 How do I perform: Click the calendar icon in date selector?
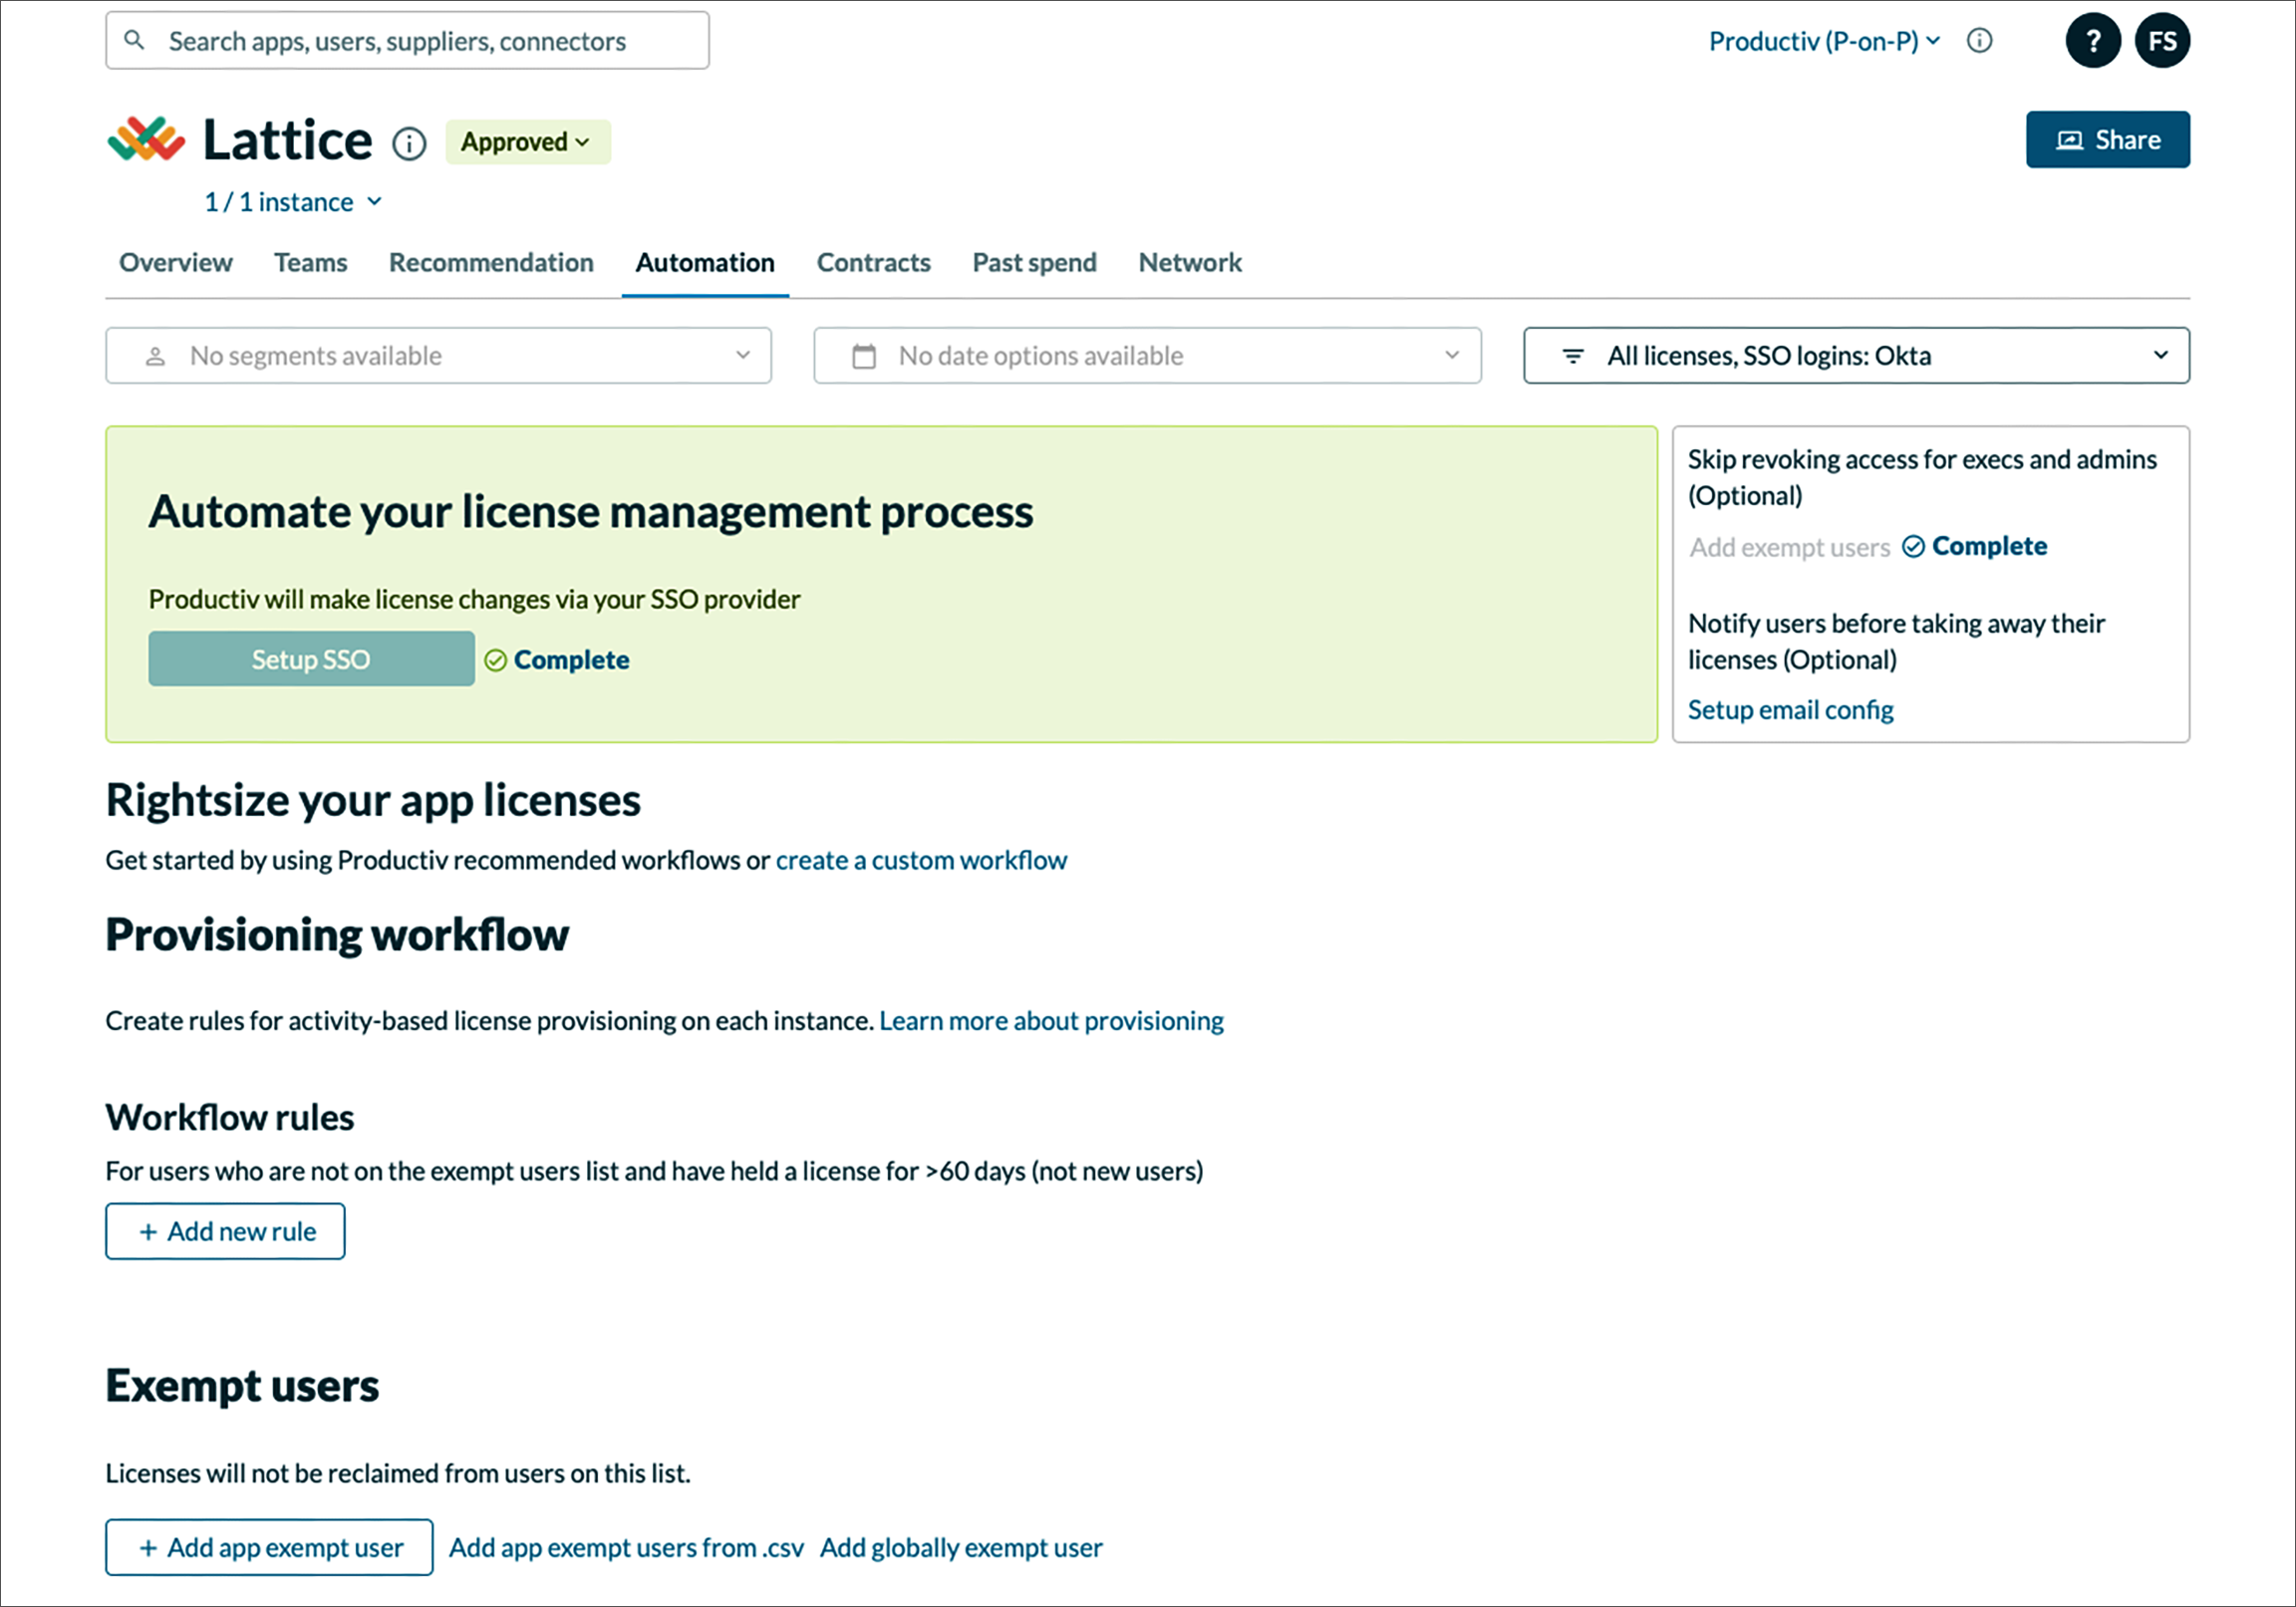(x=863, y=356)
